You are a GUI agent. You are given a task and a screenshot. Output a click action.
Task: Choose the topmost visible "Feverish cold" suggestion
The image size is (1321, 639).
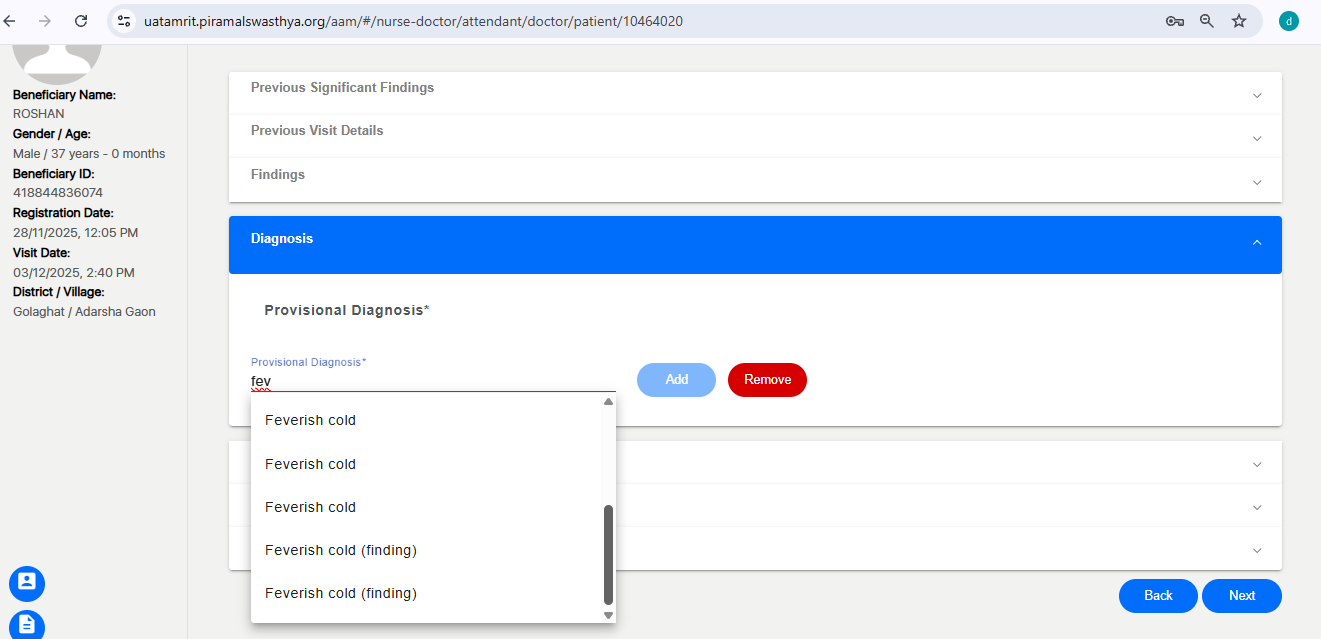310,420
